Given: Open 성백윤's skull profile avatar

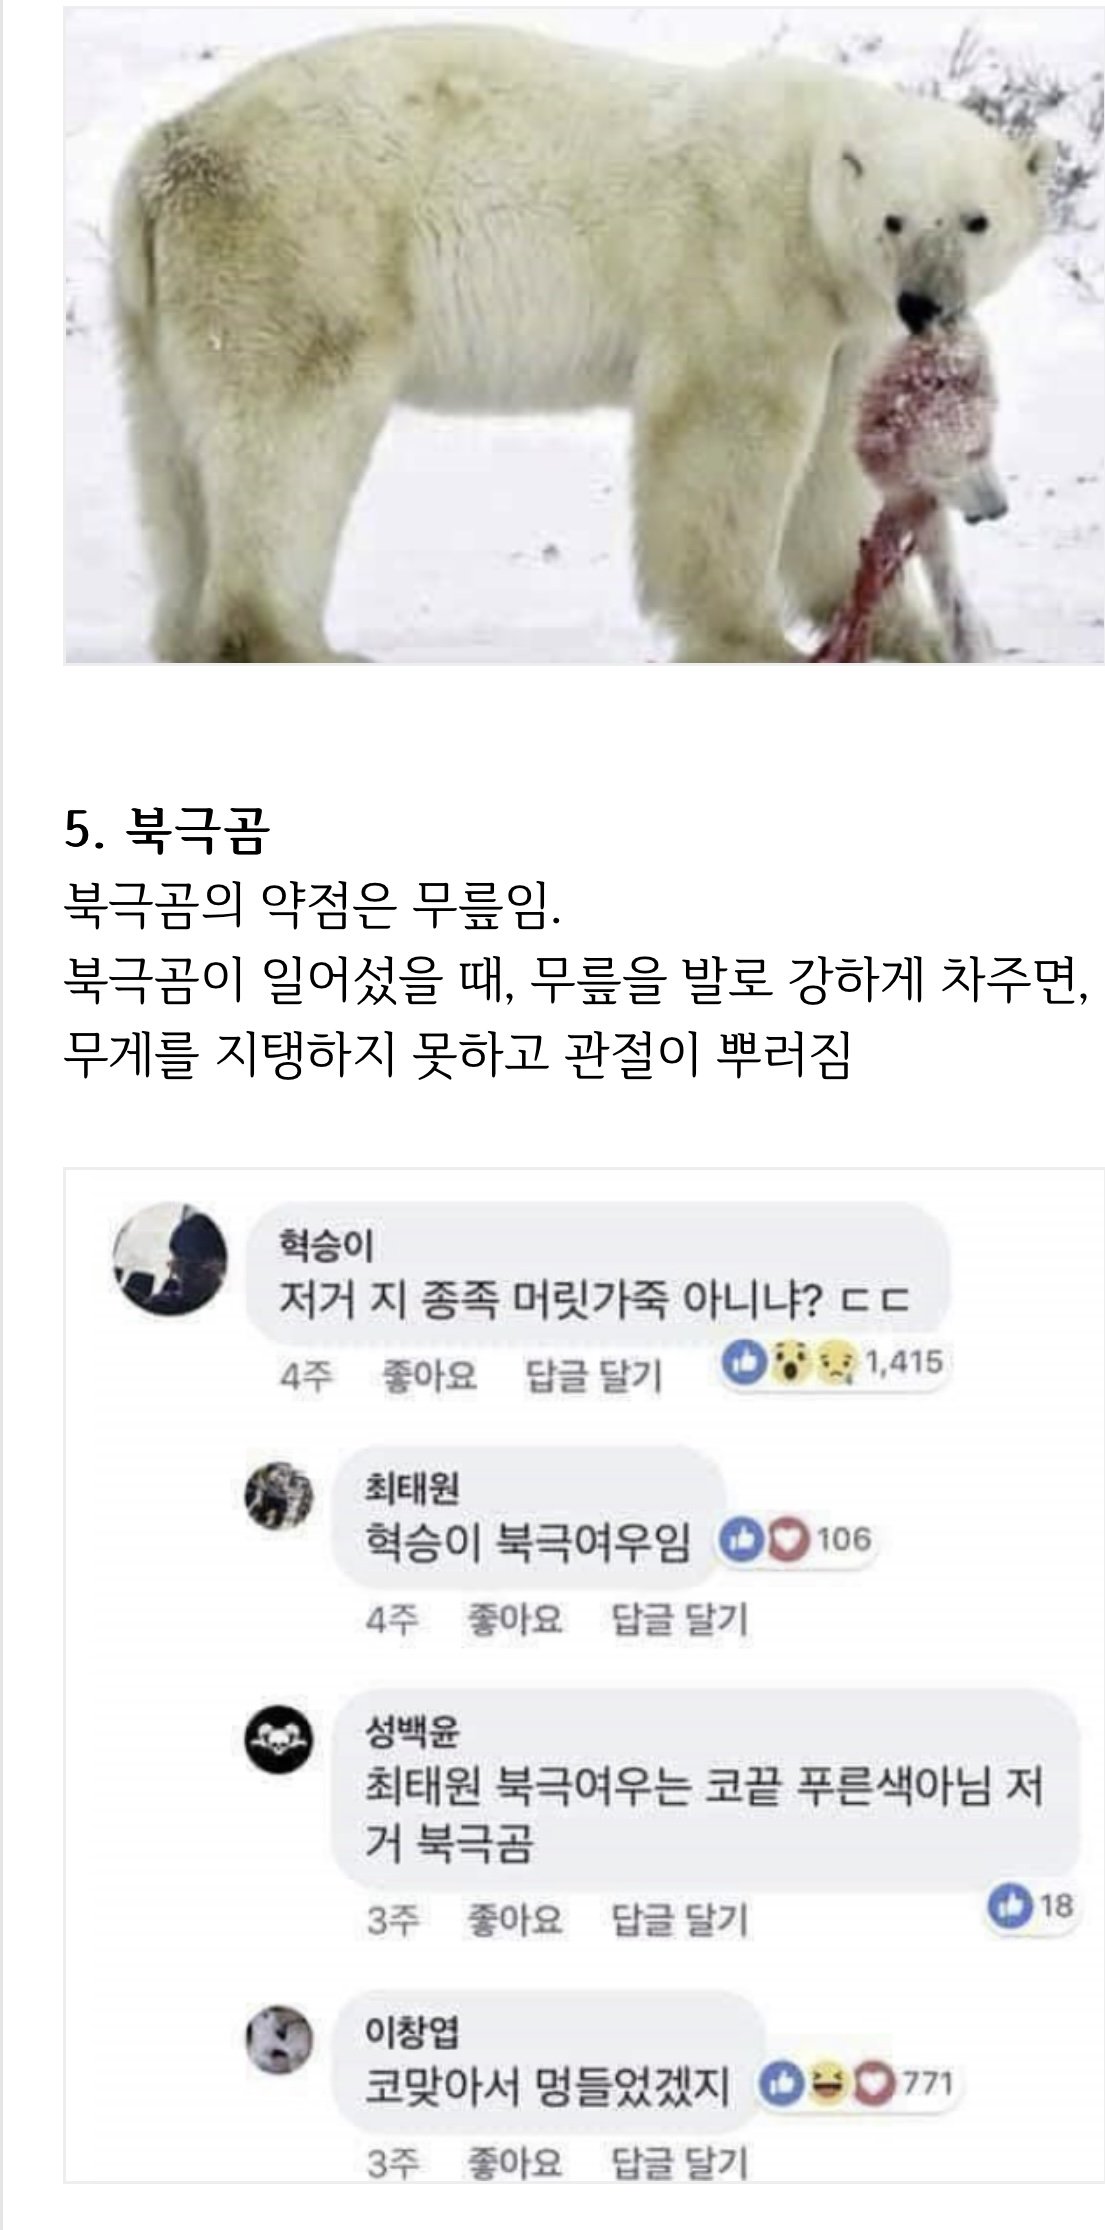Looking at the screenshot, I should pyautogui.click(x=280, y=1744).
